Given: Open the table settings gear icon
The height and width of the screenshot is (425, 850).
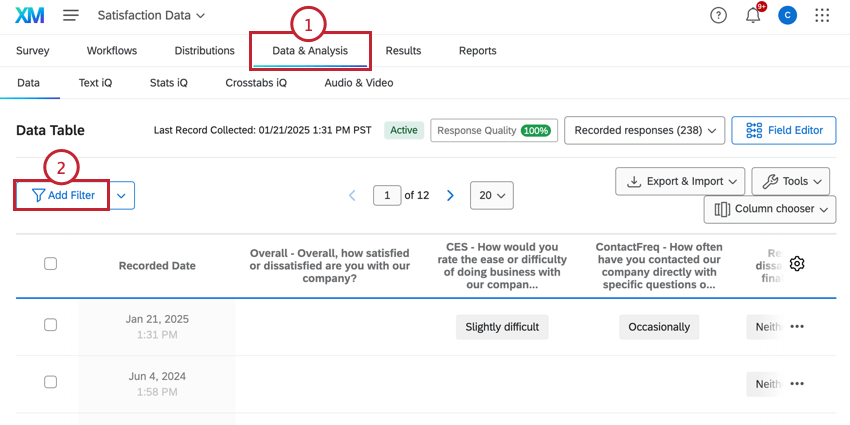Looking at the screenshot, I should 797,264.
